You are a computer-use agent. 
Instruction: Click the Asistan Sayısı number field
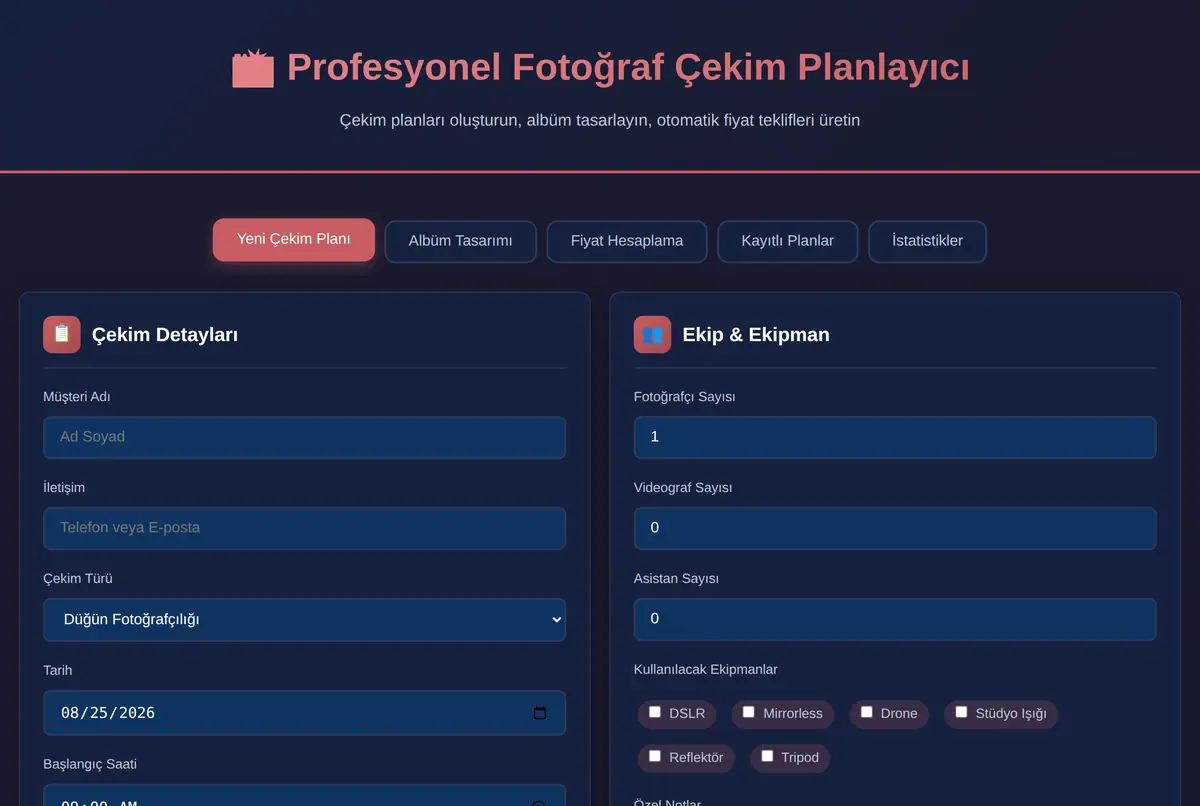click(x=895, y=619)
